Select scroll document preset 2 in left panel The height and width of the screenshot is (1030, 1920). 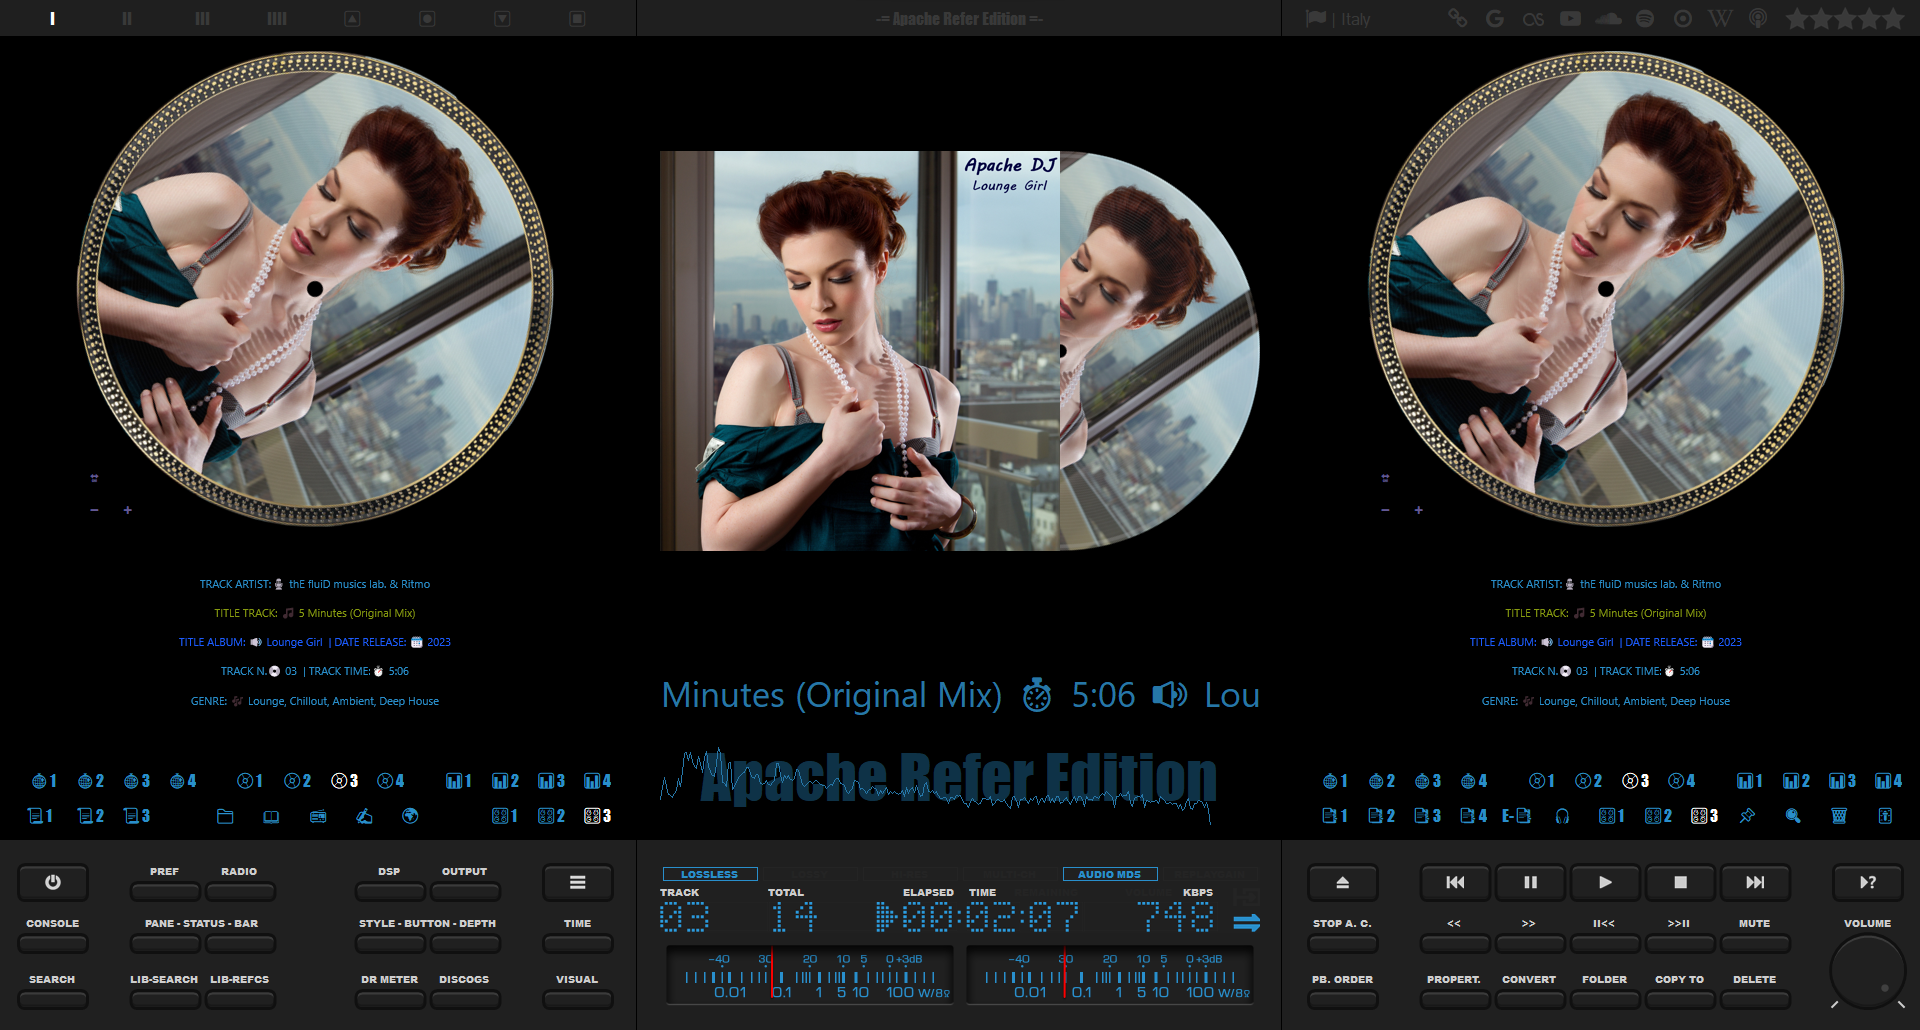click(91, 816)
